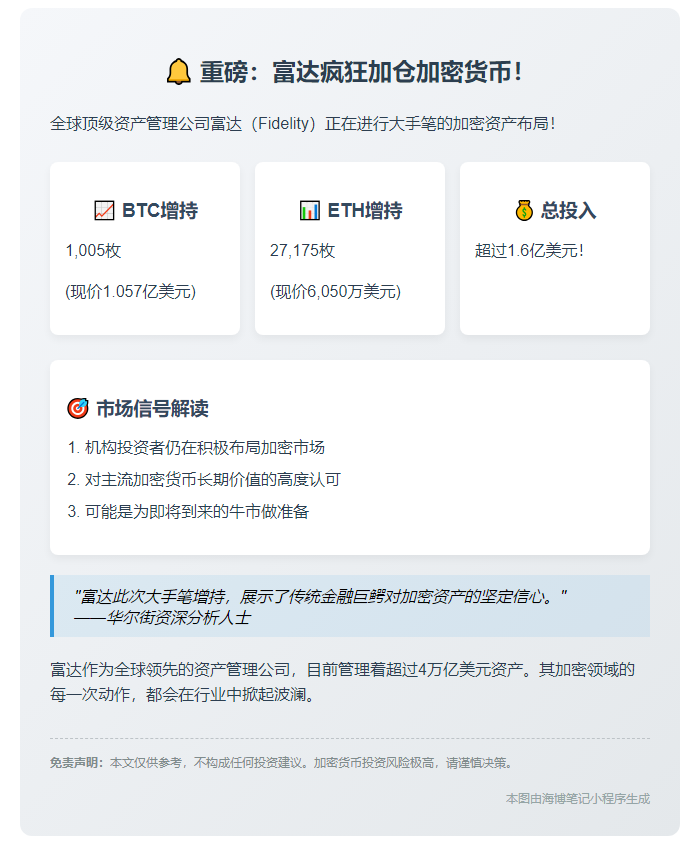
Task: Click list item 3 about 牛市做准备
Action: point(188,512)
